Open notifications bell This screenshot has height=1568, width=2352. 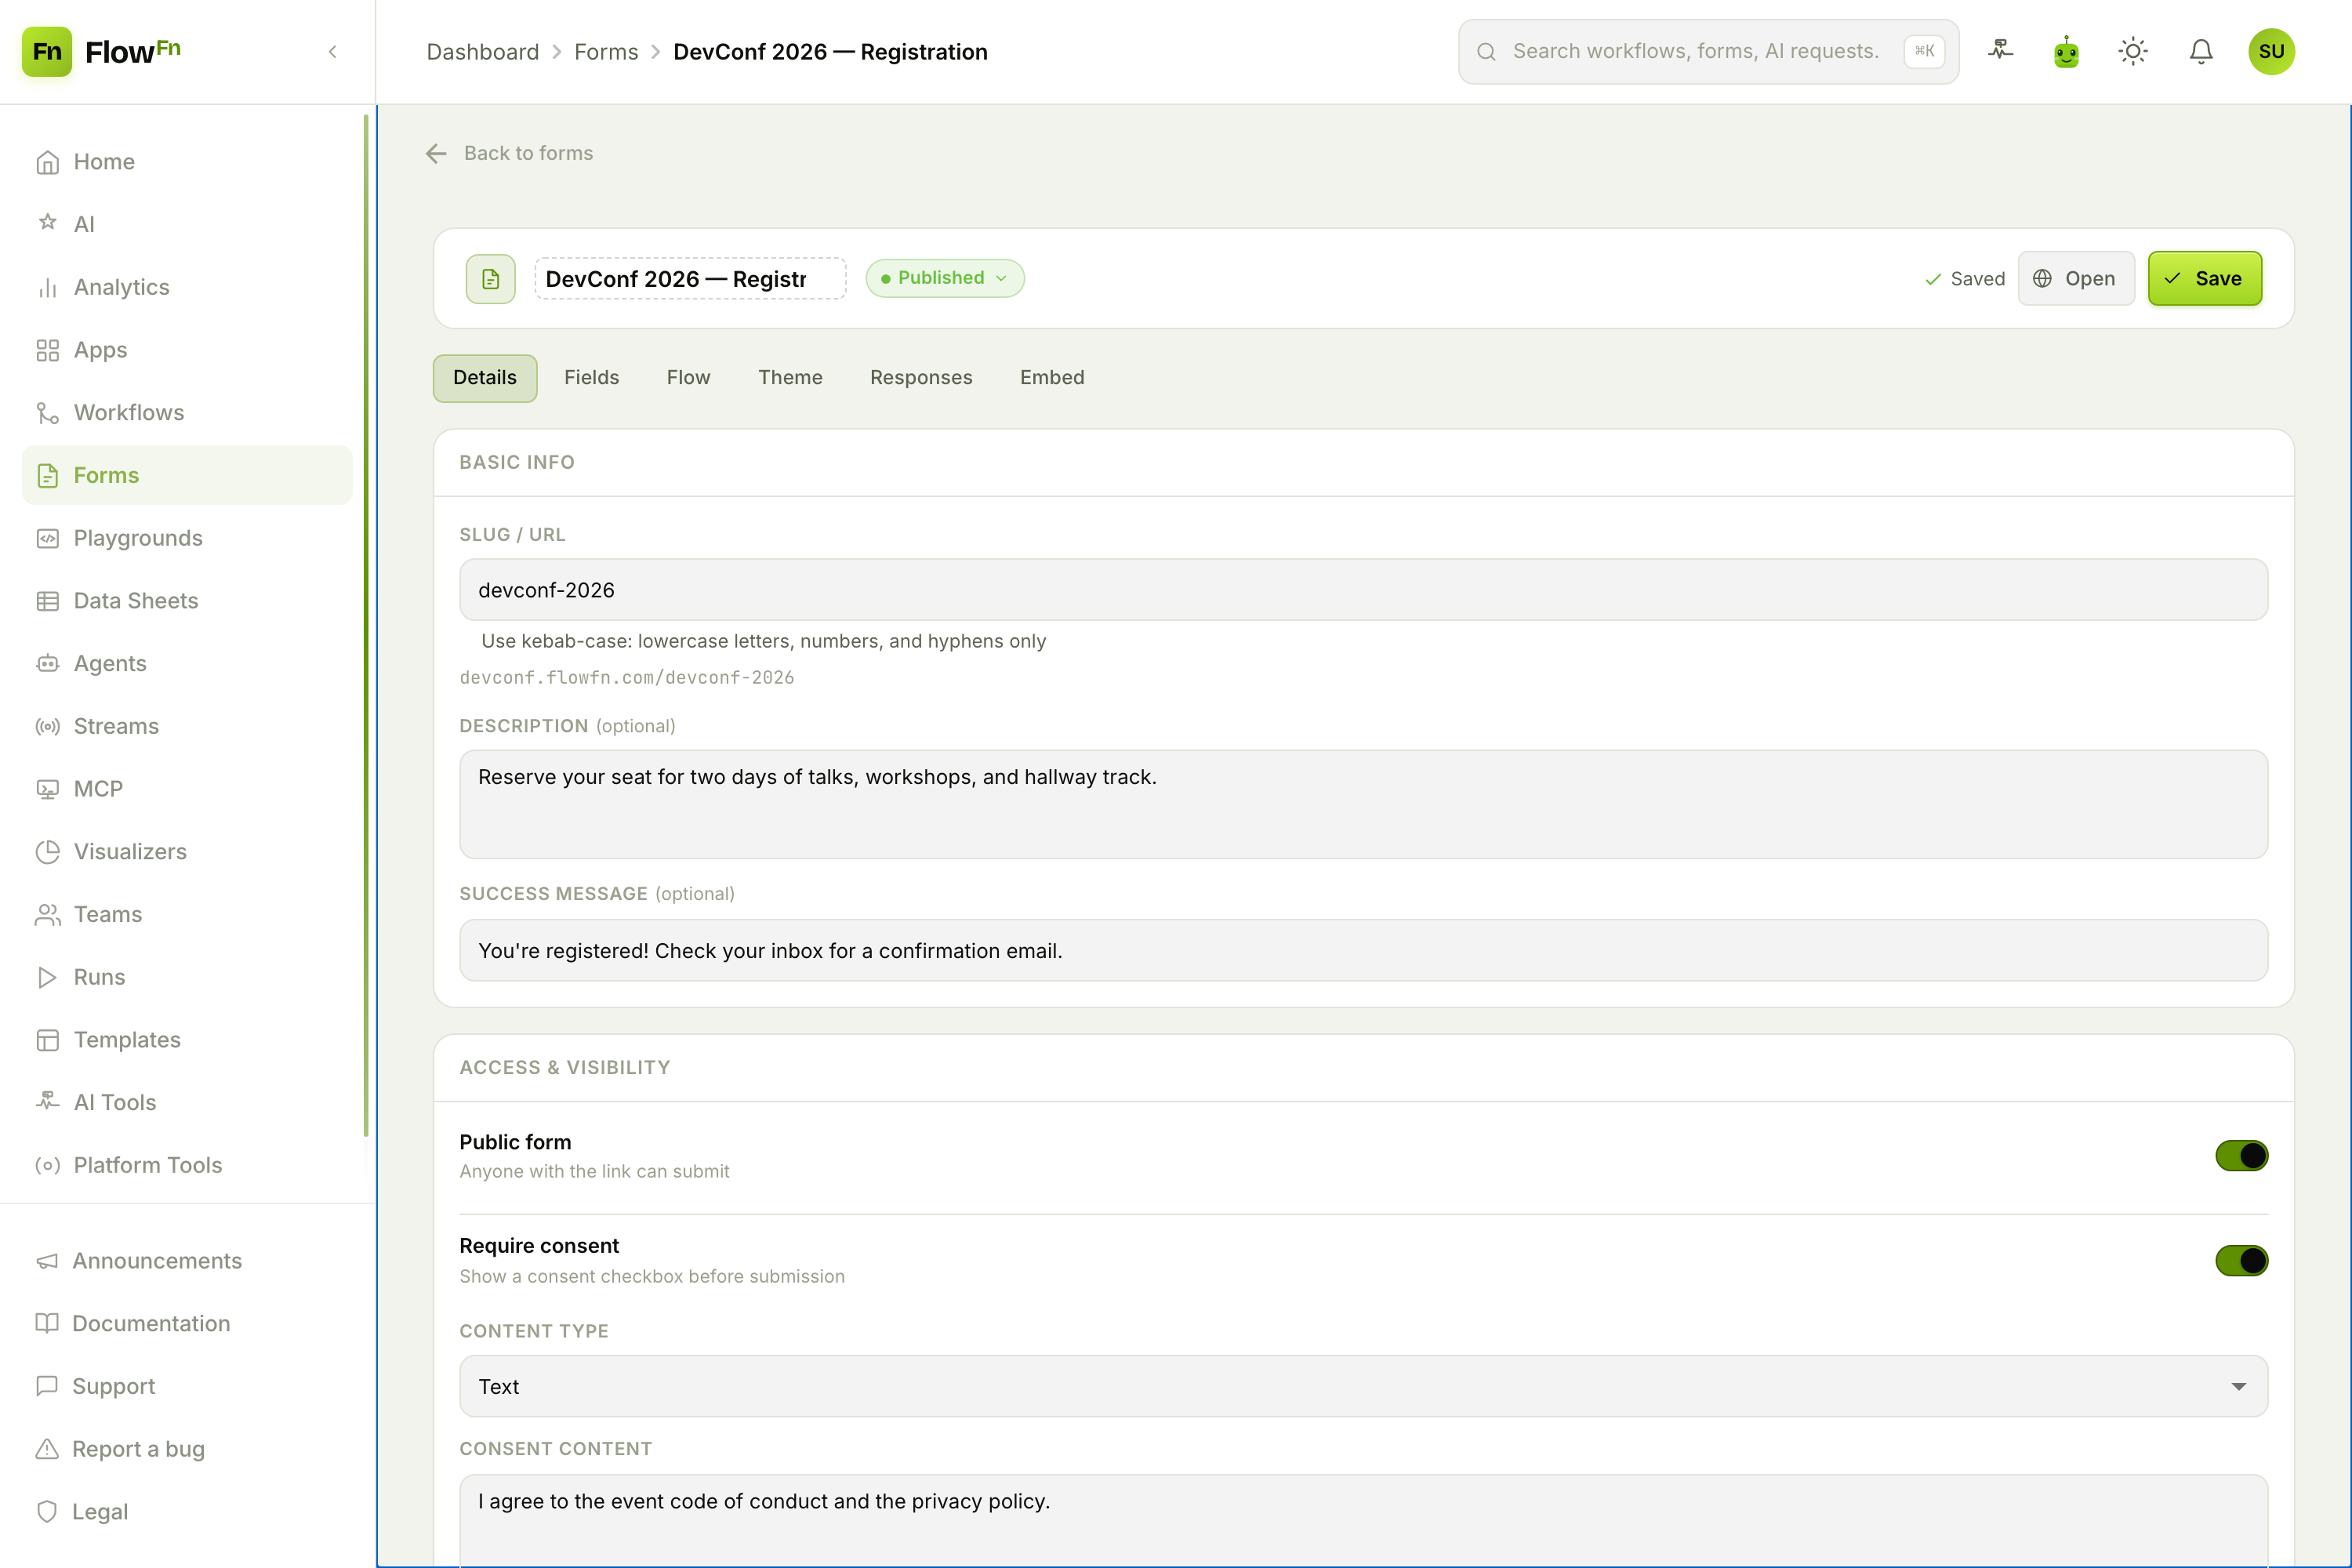2201,51
